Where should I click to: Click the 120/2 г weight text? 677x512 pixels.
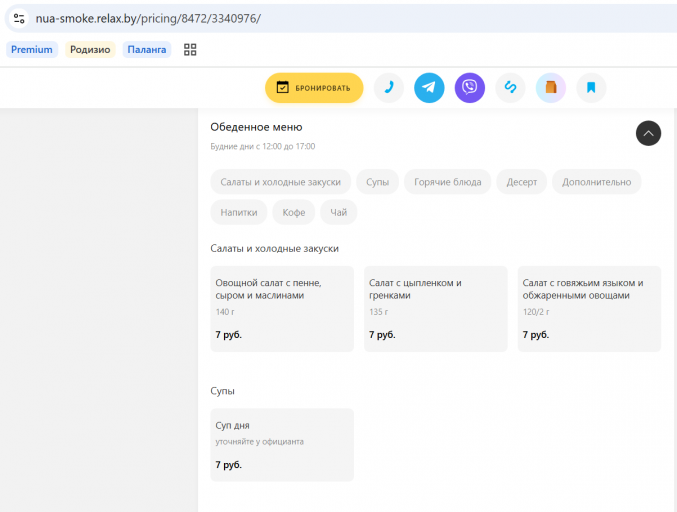point(536,312)
